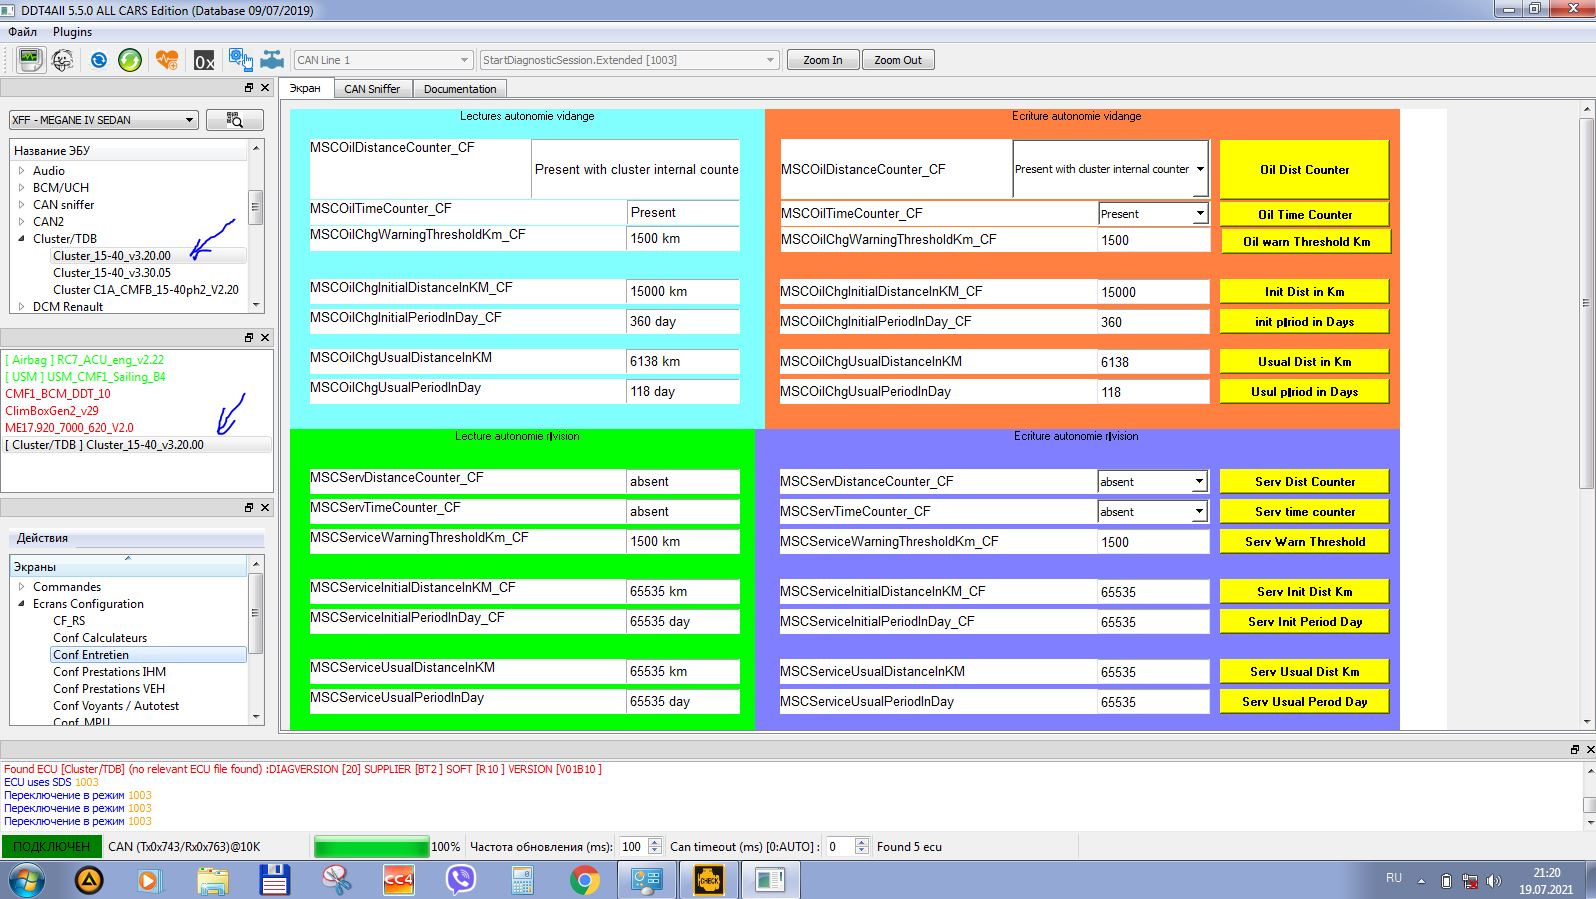Open Viber from the taskbar
Screen dimensions: 1596x899
460,880
